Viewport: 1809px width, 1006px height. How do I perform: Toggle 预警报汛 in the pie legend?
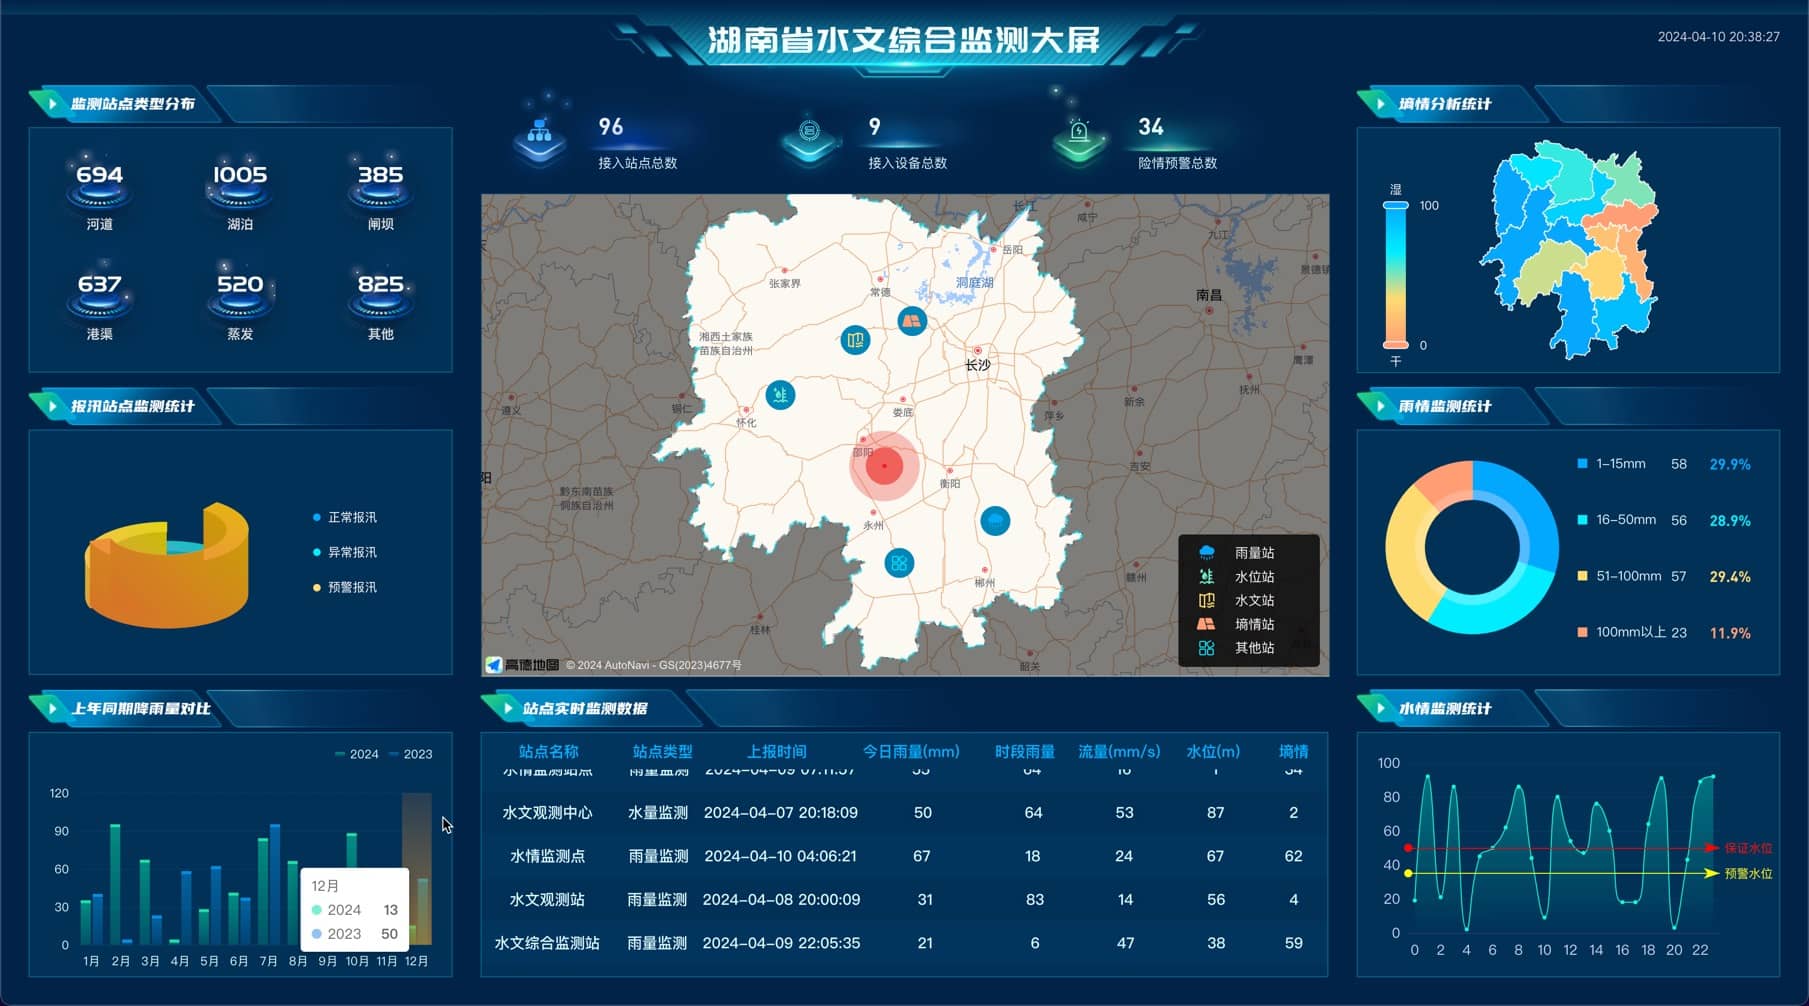[345, 587]
